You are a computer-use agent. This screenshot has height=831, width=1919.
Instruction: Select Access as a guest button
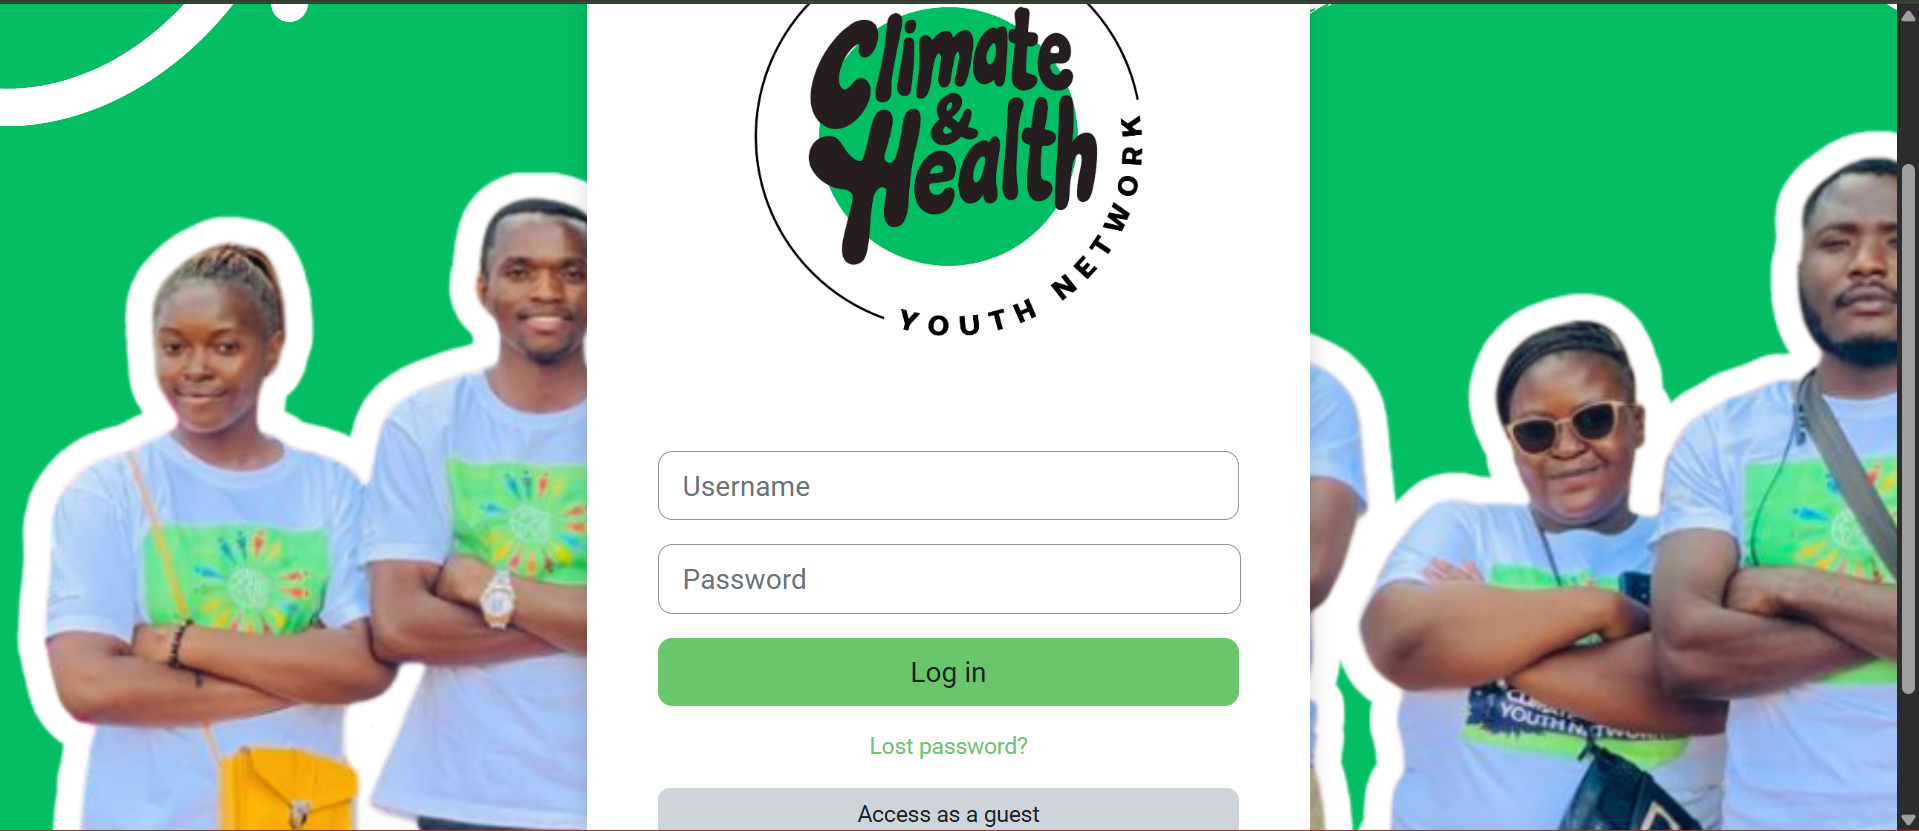click(948, 811)
